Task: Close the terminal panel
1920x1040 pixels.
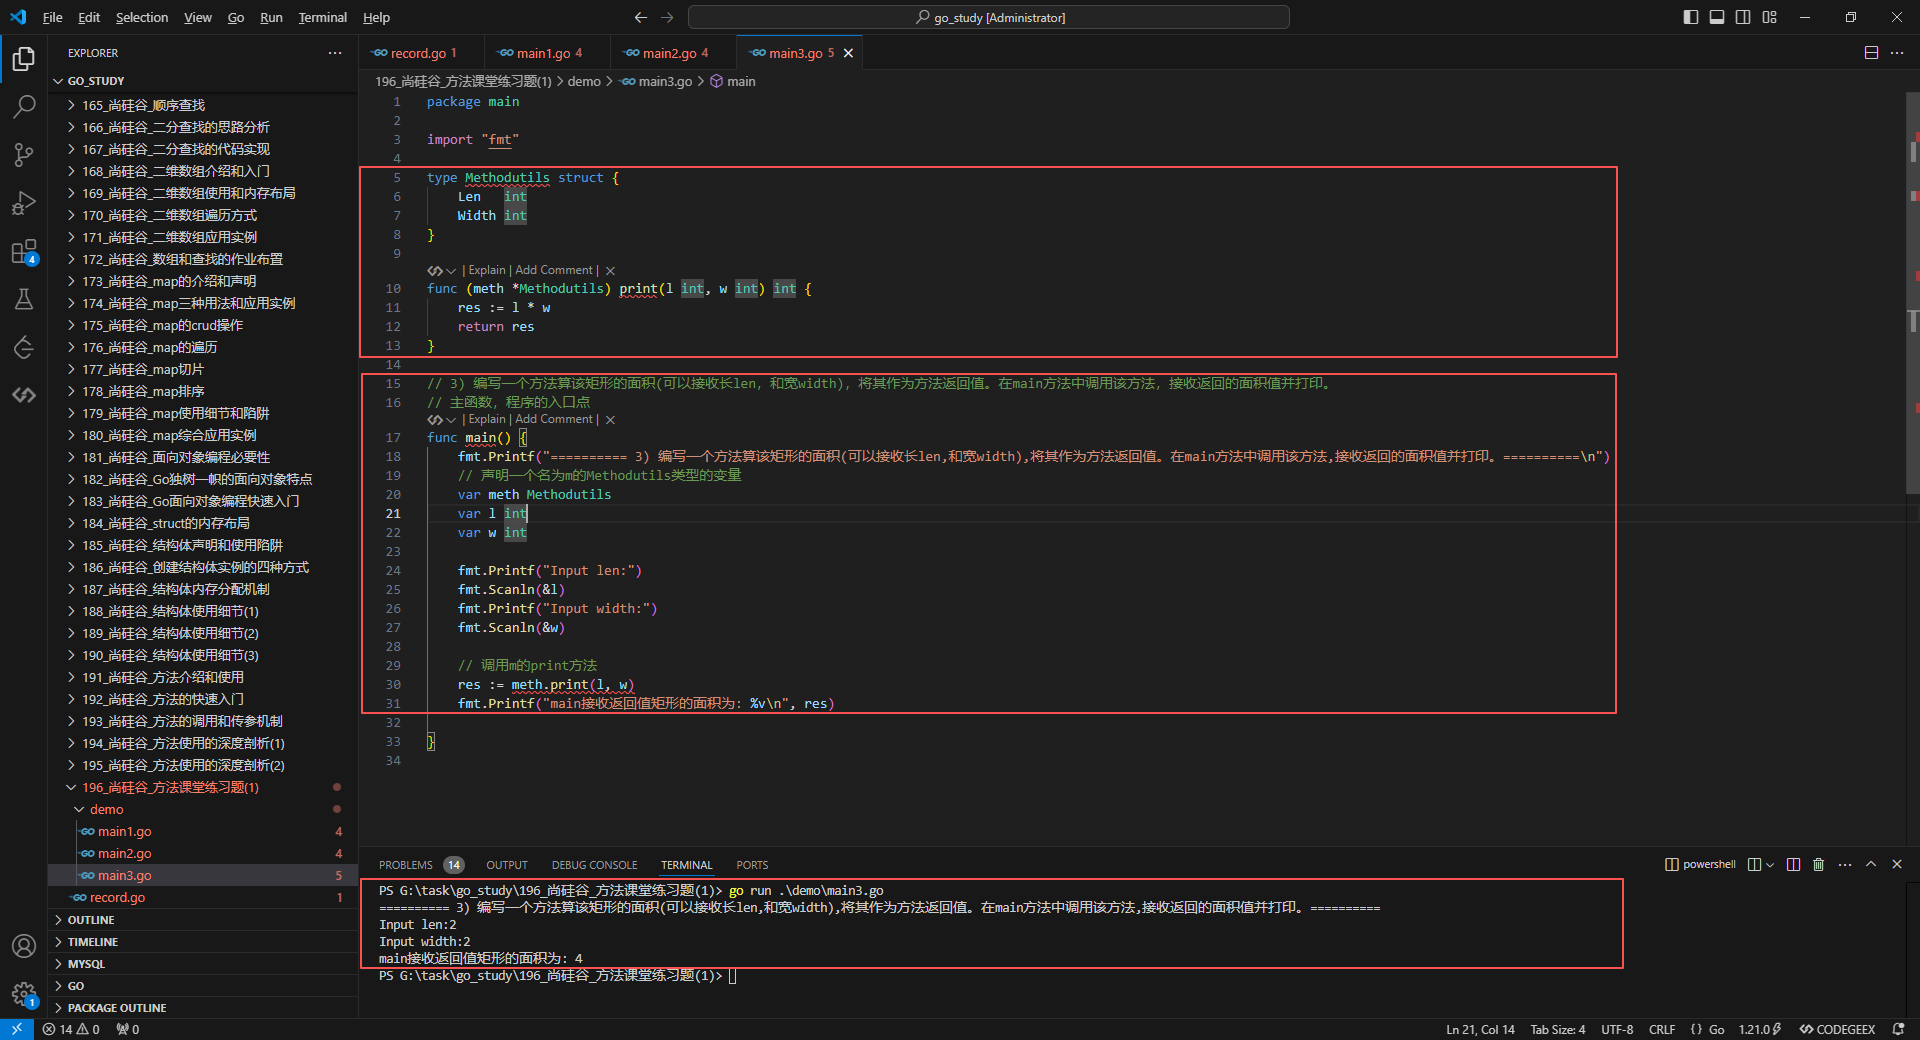Action: click(x=1897, y=865)
